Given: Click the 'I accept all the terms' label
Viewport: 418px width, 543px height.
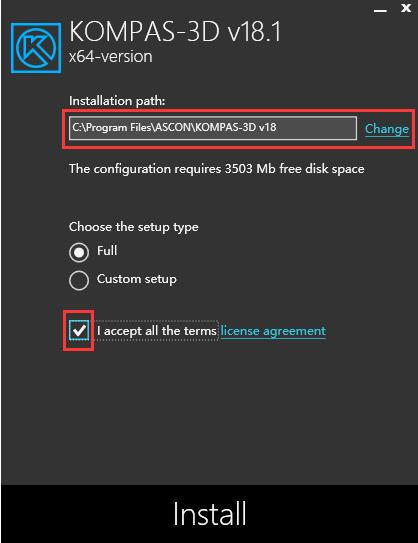Looking at the screenshot, I should (x=157, y=331).
